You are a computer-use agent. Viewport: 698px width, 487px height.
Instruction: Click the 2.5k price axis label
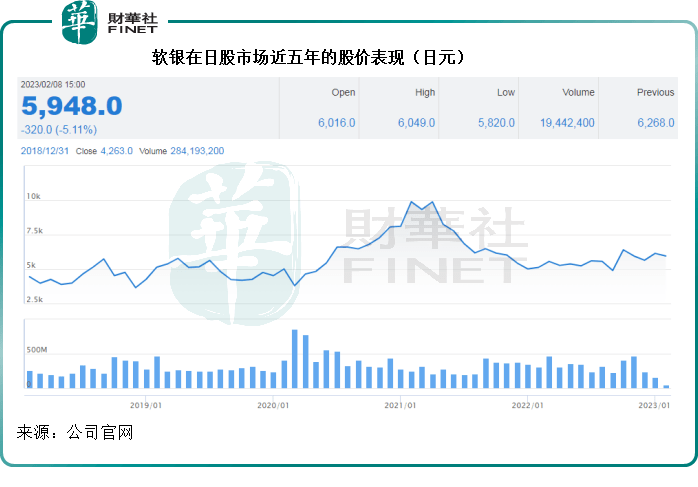tap(35, 300)
